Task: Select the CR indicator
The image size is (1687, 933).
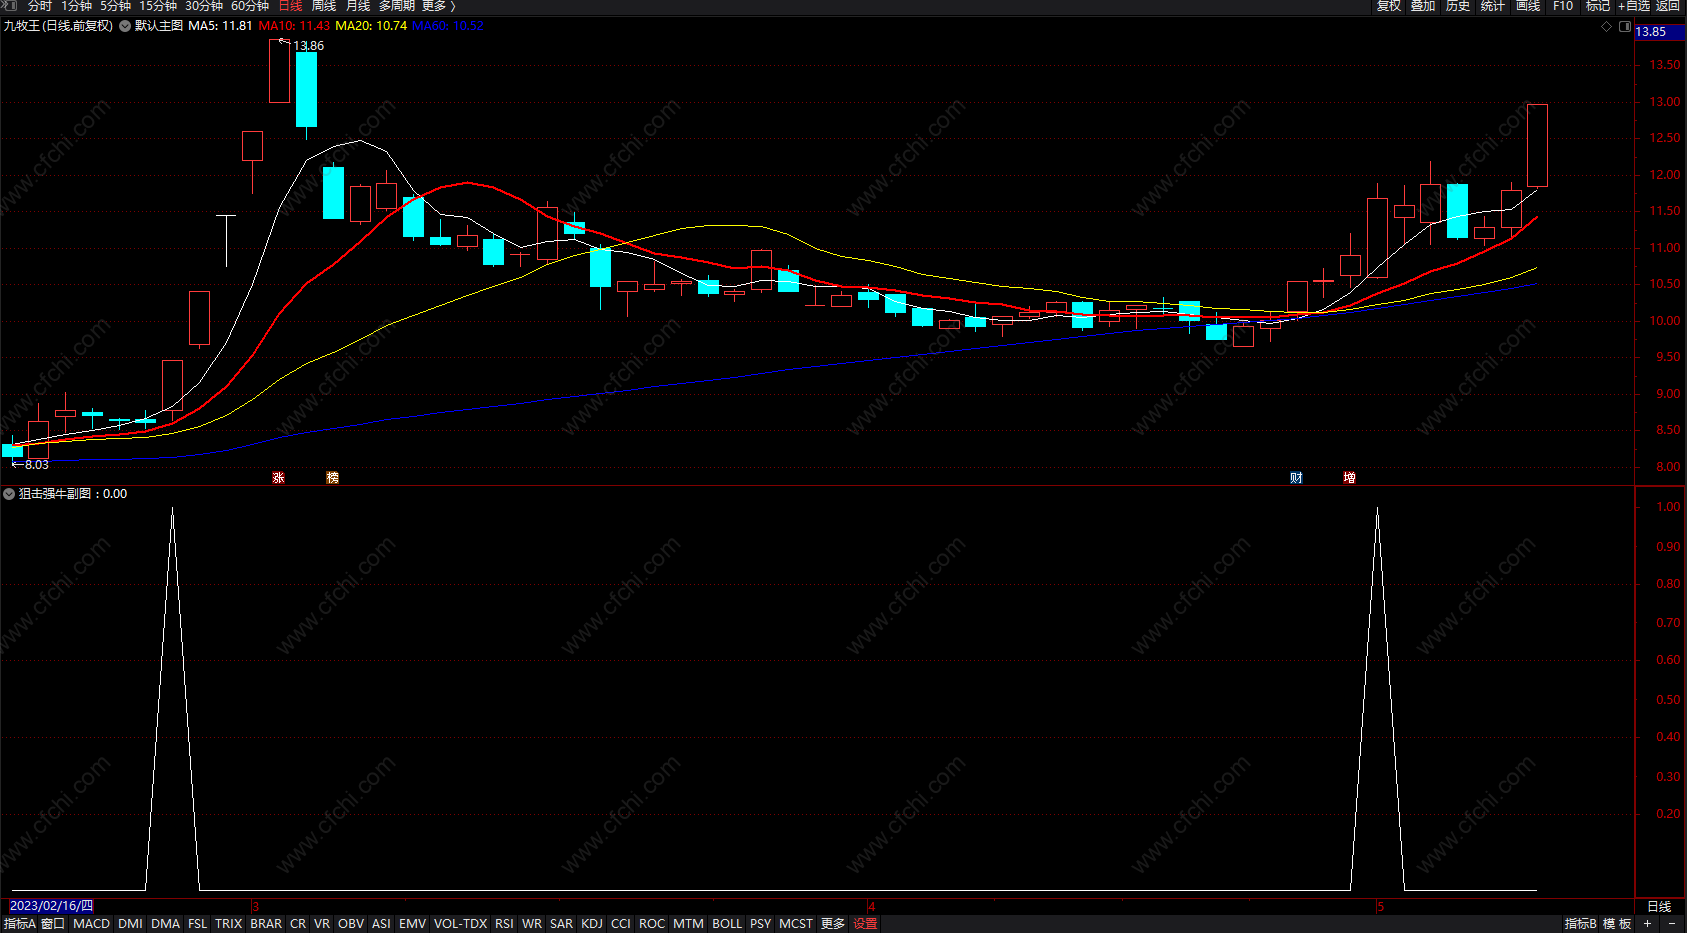Action: 298,924
